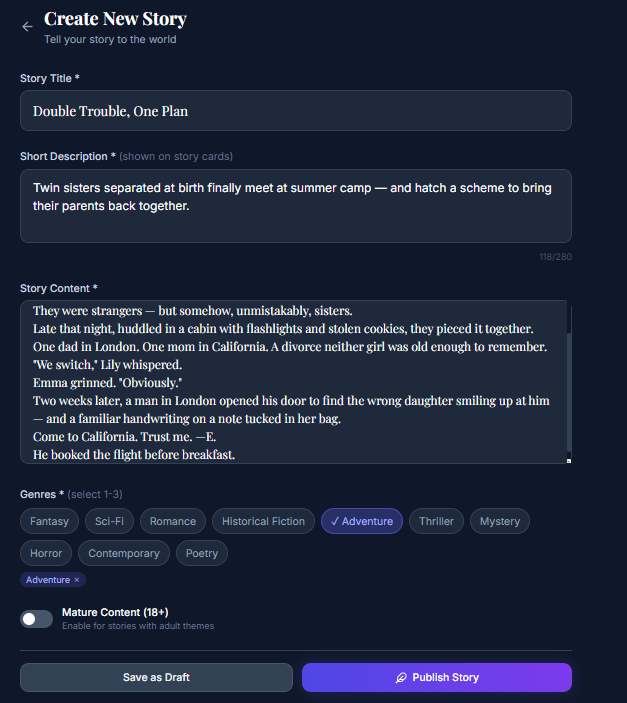This screenshot has width=627, height=703.
Task: Remove the Adventure tag chip
Action: (76, 580)
